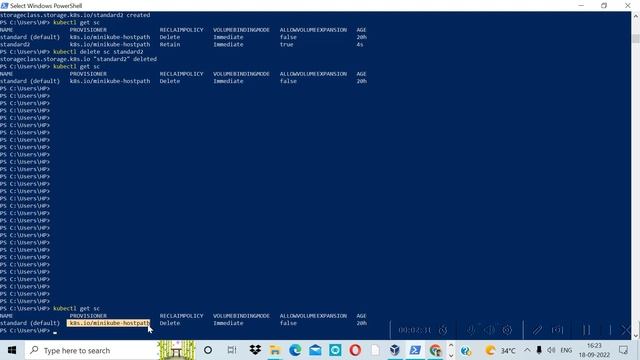Open the Get Help tray icon
Screen dimensions: 640x360
(x=466, y=350)
